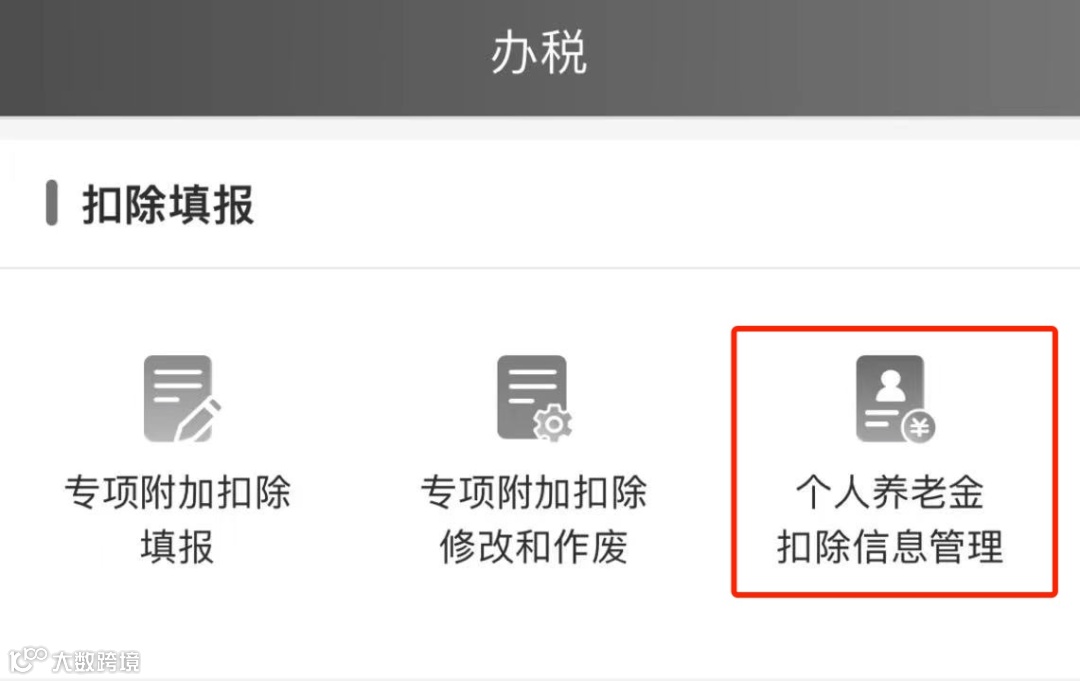1080x681 pixels.
Task: Select the 扣除填报 section heading
Action: 168,205
